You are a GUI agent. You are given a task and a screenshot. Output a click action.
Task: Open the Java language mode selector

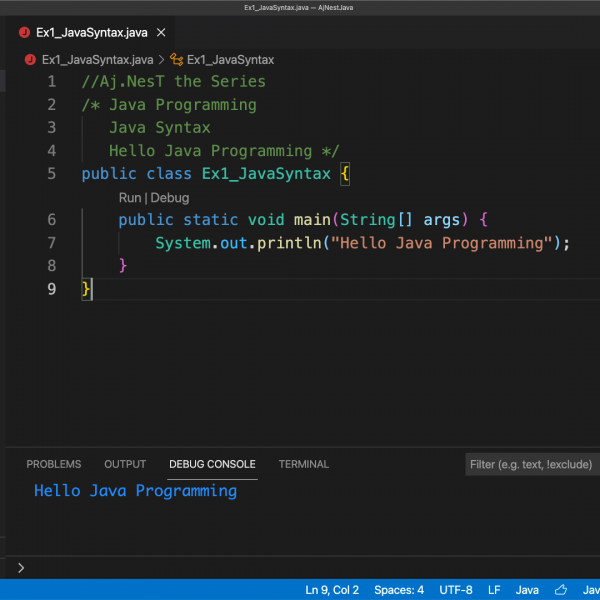(527, 590)
